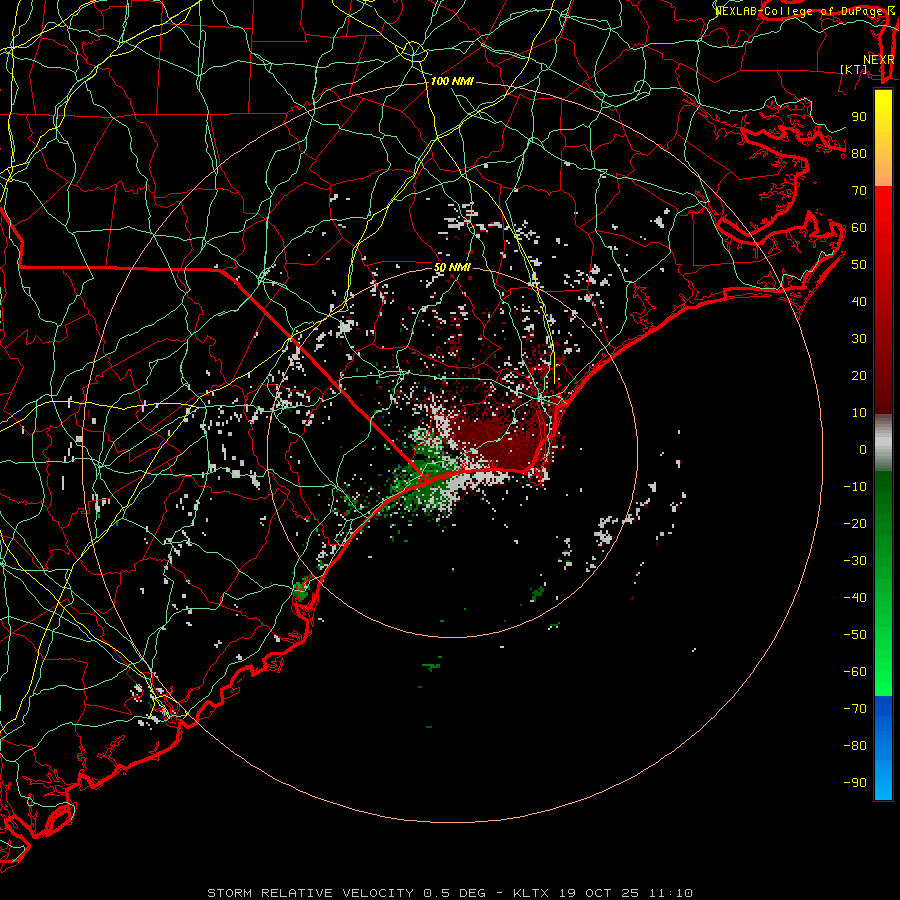Click the 10 value on the velocity scale
Viewport: 900px width, 900px height.
click(x=859, y=413)
